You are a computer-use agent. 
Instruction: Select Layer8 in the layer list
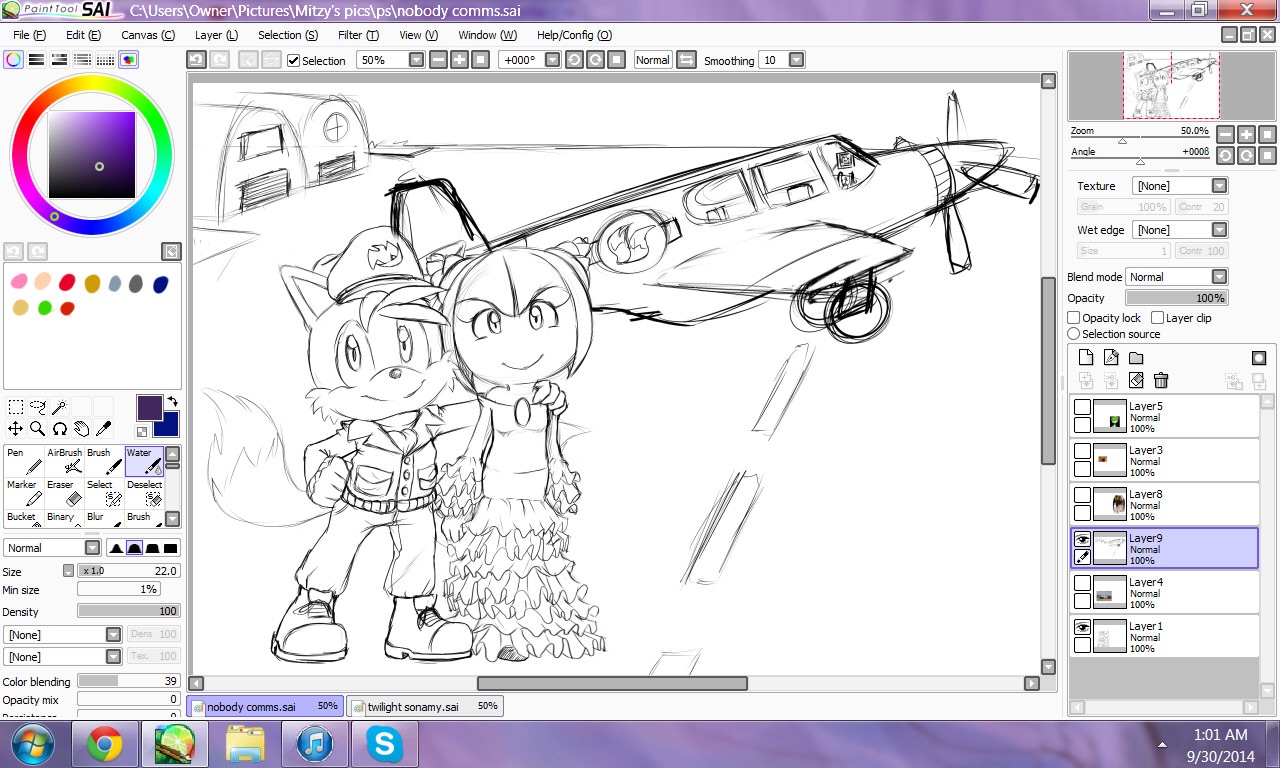(1165, 504)
